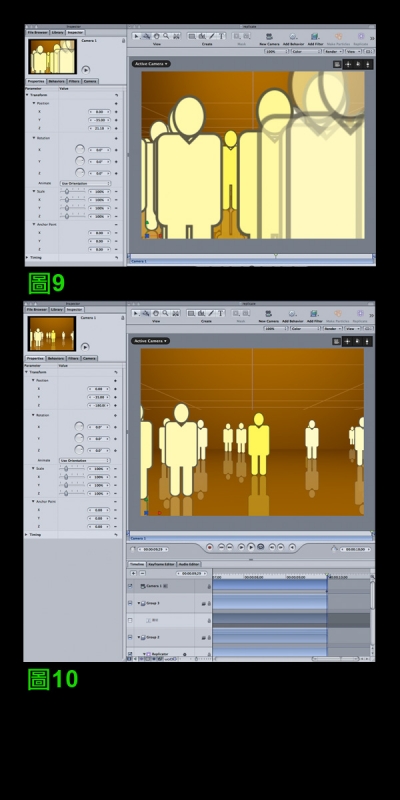
Task: Click the Camera 1 track bar in the Timeline
Action: pos(269,585)
